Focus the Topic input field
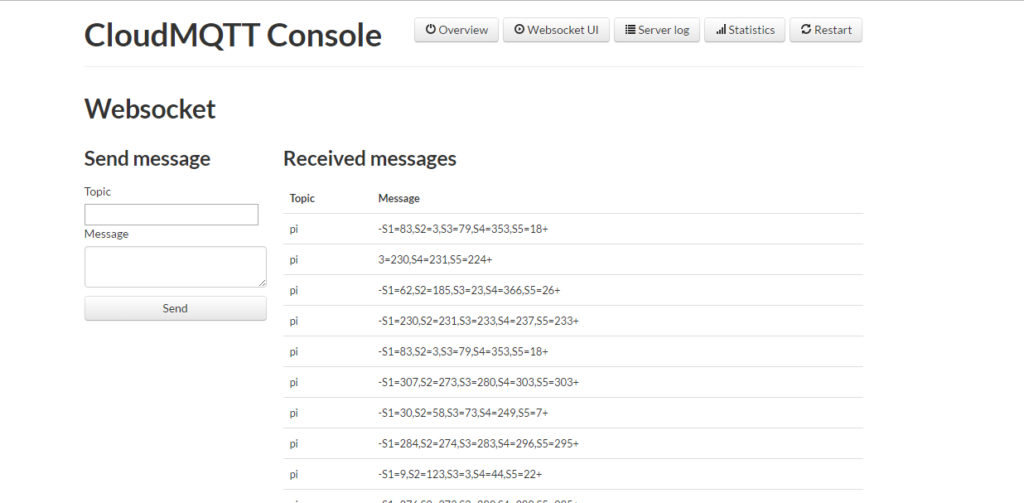This screenshot has width=1024, height=503. tap(171, 214)
